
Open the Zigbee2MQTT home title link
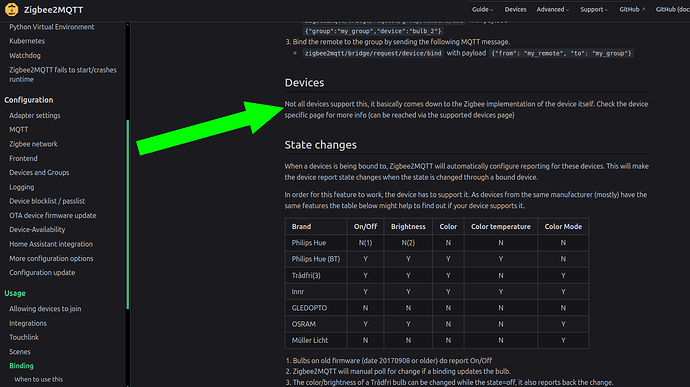pos(53,10)
